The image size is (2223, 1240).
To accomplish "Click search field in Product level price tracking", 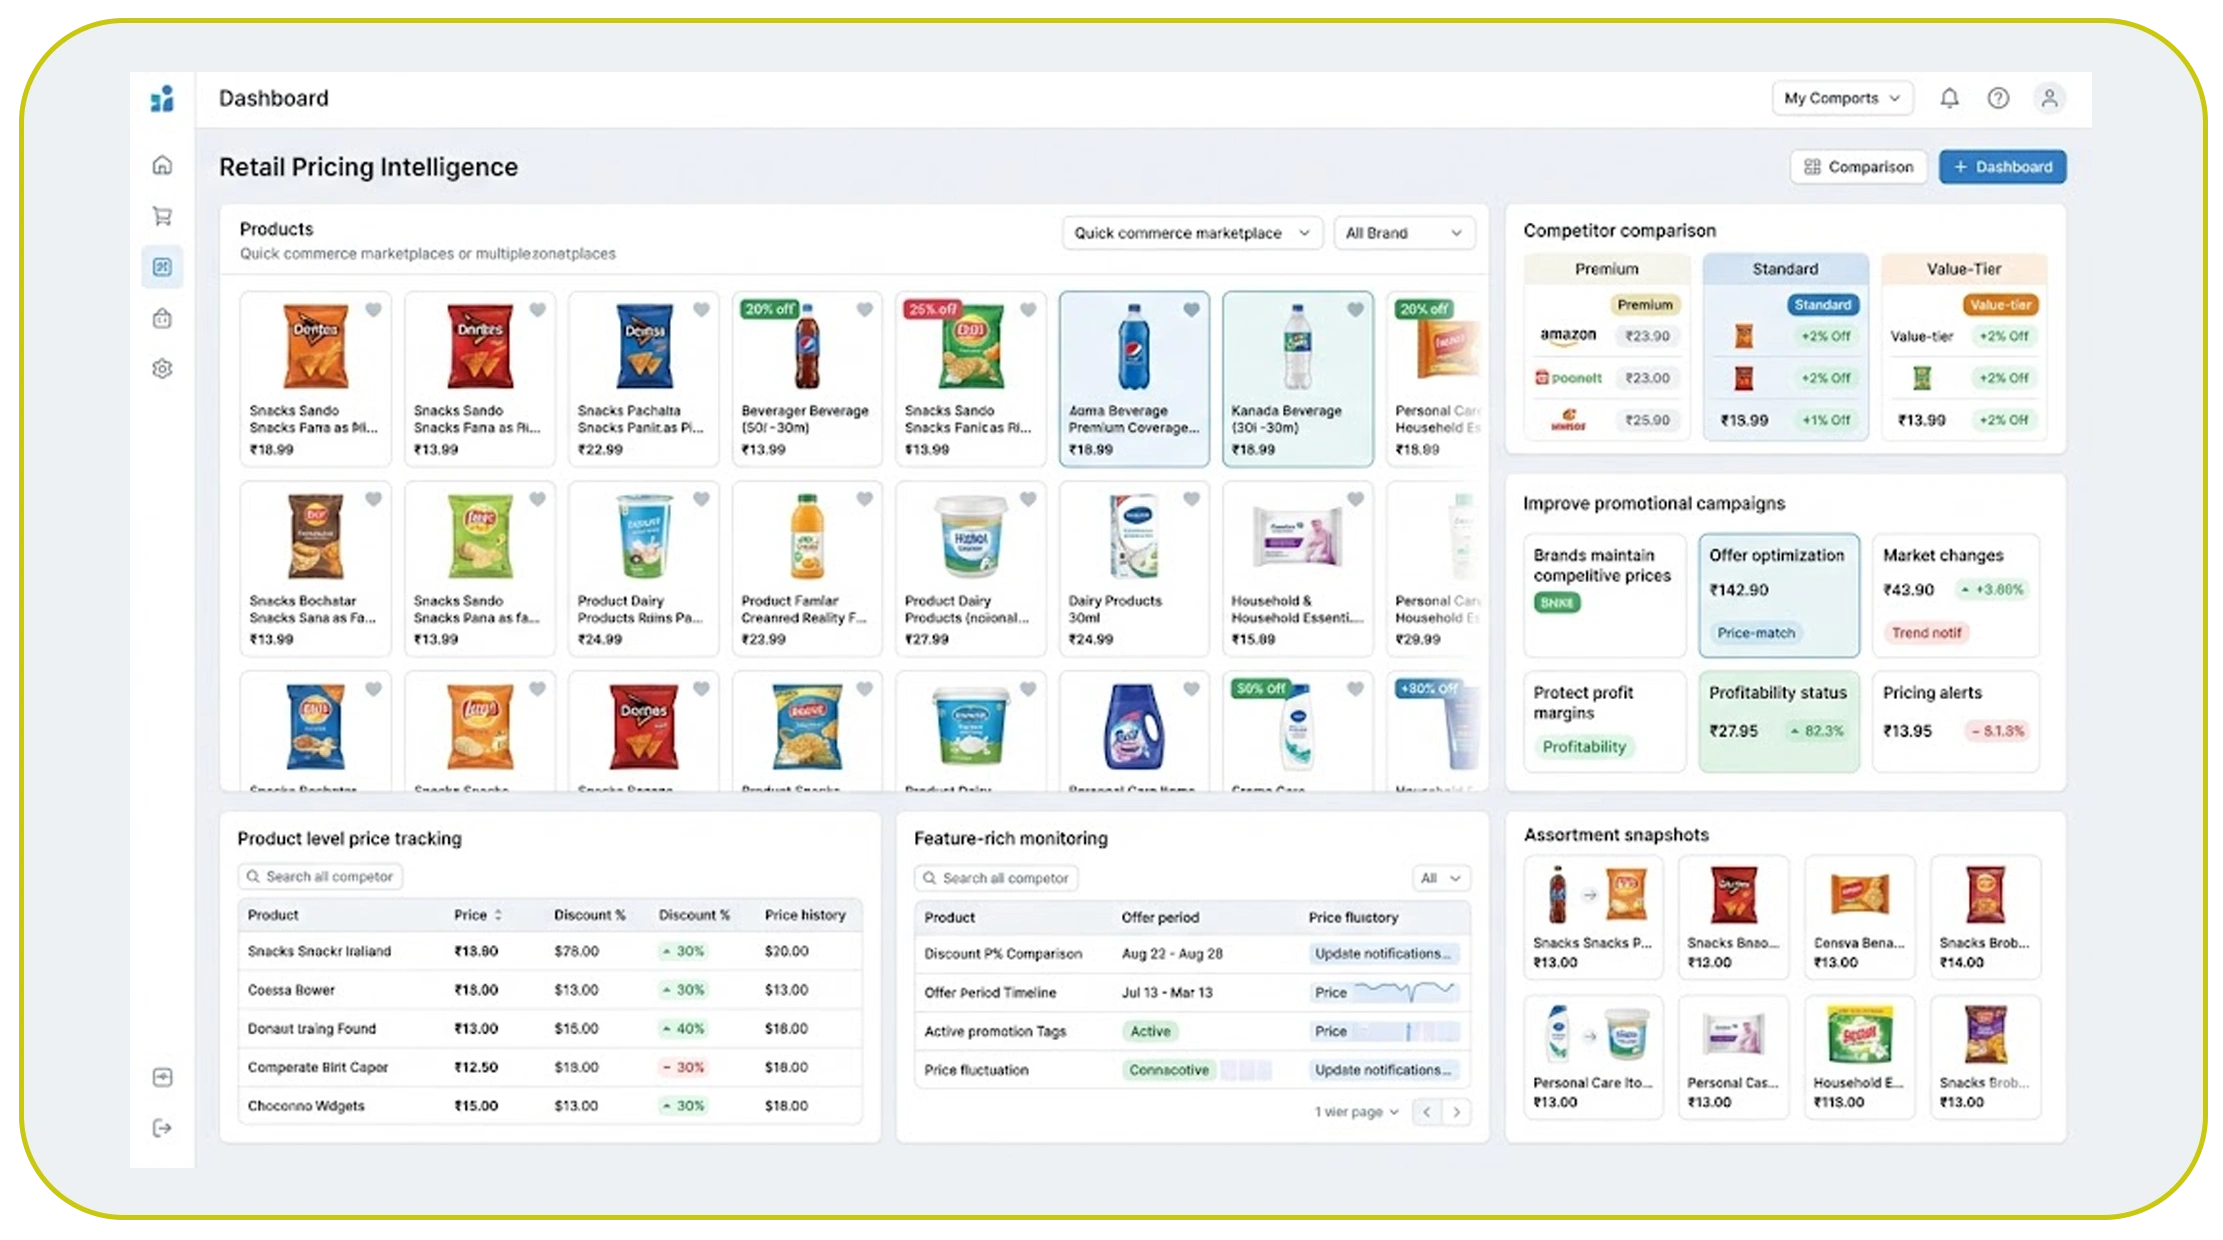I will click(x=320, y=877).
